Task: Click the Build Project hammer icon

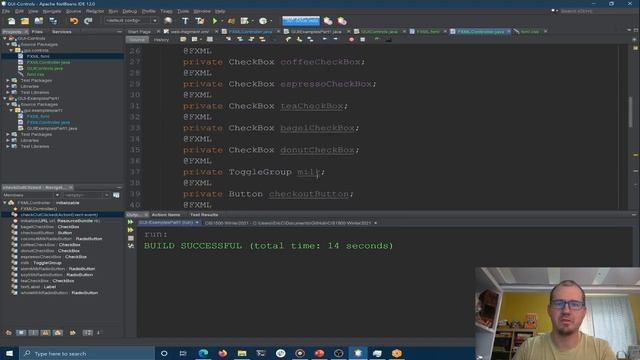Action: pyautogui.click(x=185, y=21)
